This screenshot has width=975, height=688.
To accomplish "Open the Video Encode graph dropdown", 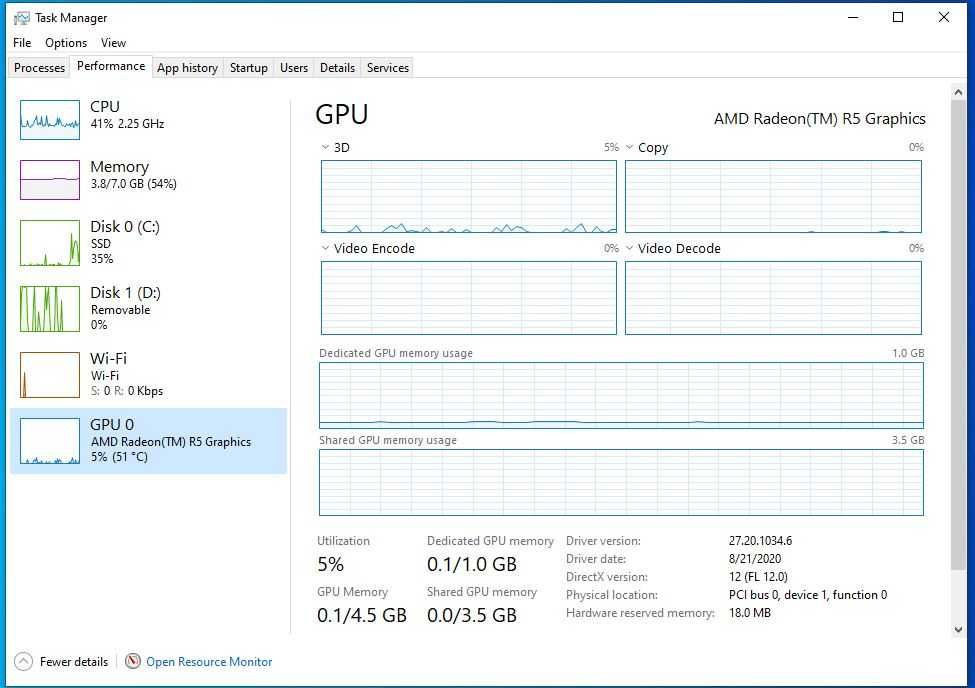I will [326, 248].
